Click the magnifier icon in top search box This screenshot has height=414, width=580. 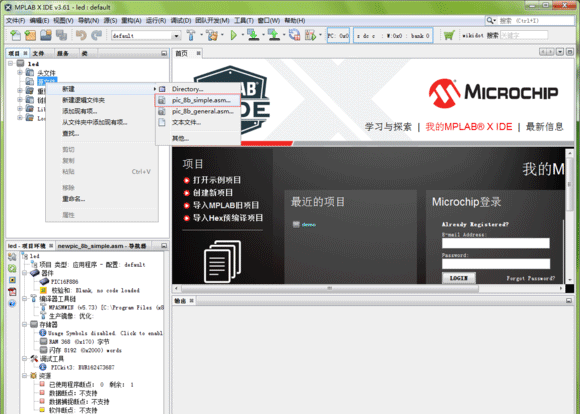point(490,20)
